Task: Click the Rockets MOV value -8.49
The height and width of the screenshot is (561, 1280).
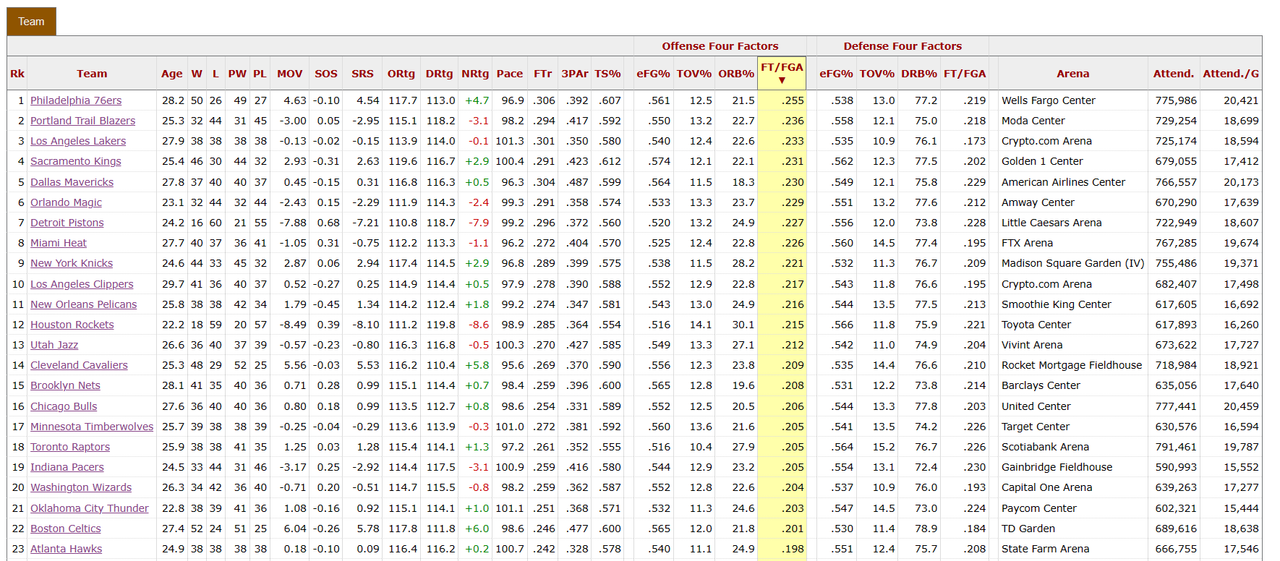Action: click(291, 324)
